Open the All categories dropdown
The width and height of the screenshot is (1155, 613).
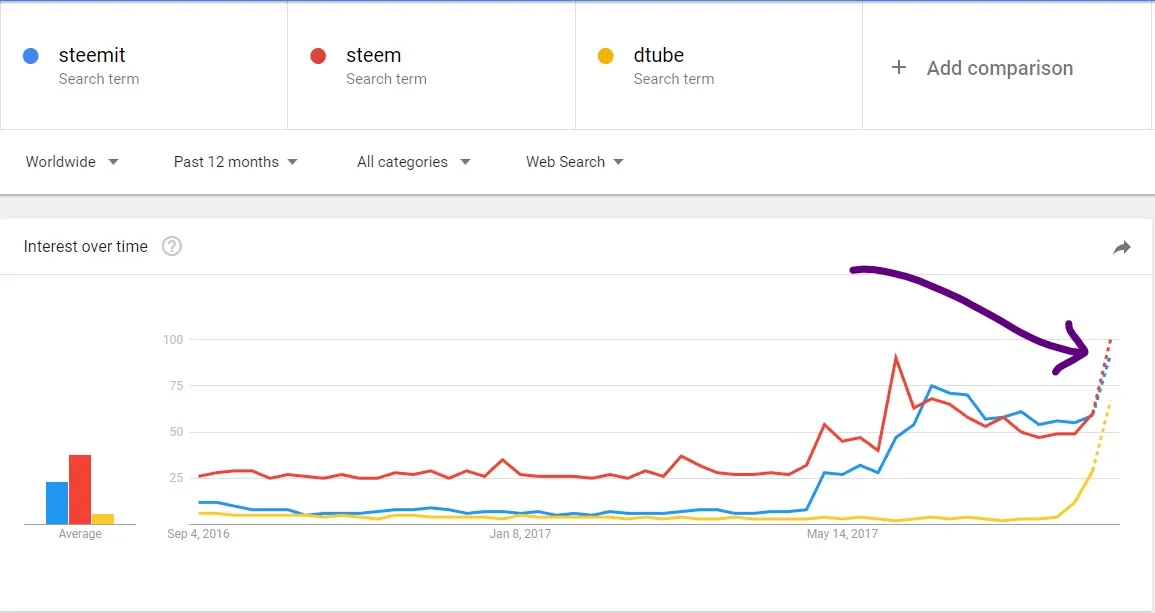click(x=413, y=162)
